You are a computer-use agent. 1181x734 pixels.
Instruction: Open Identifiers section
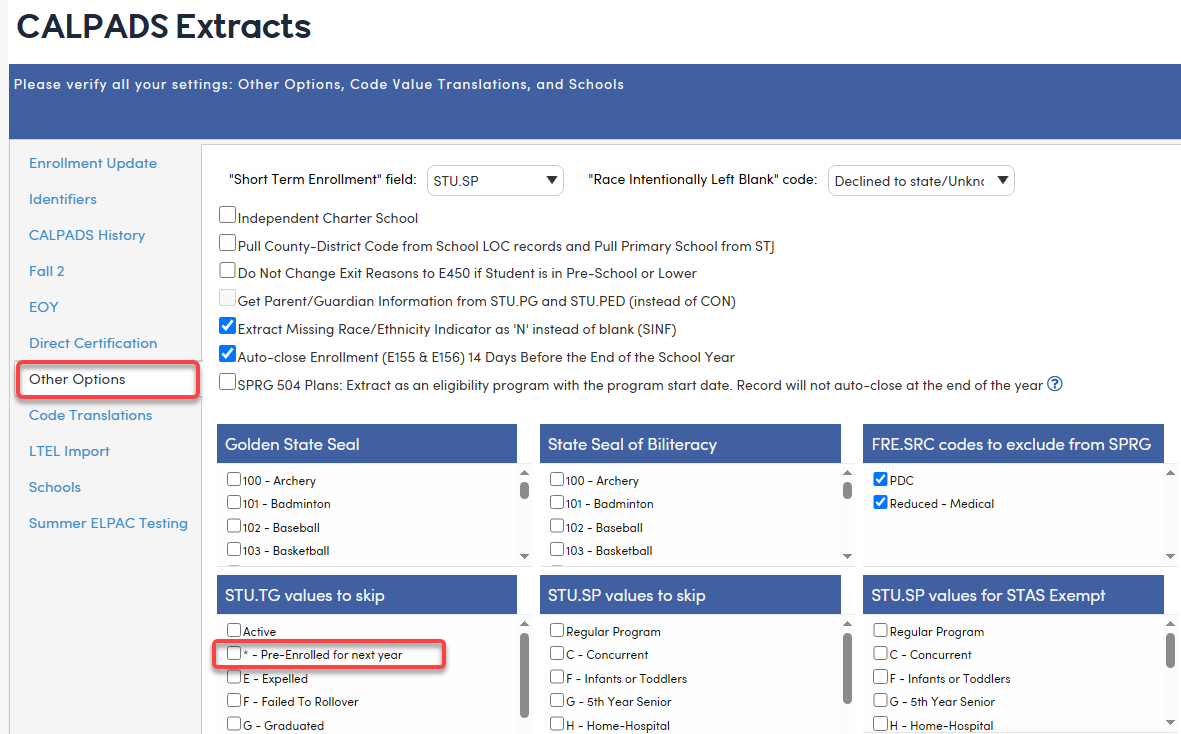pyautogui.click(x=63, y=199)
